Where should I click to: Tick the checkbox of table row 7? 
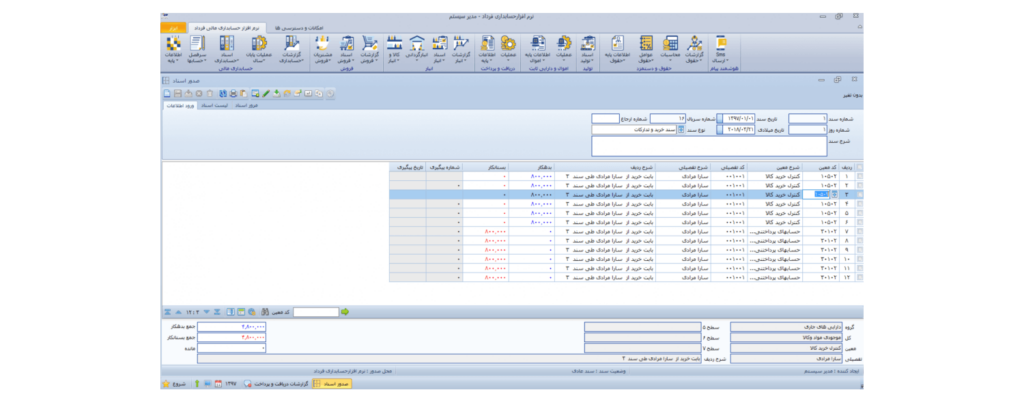coord(859,231)
